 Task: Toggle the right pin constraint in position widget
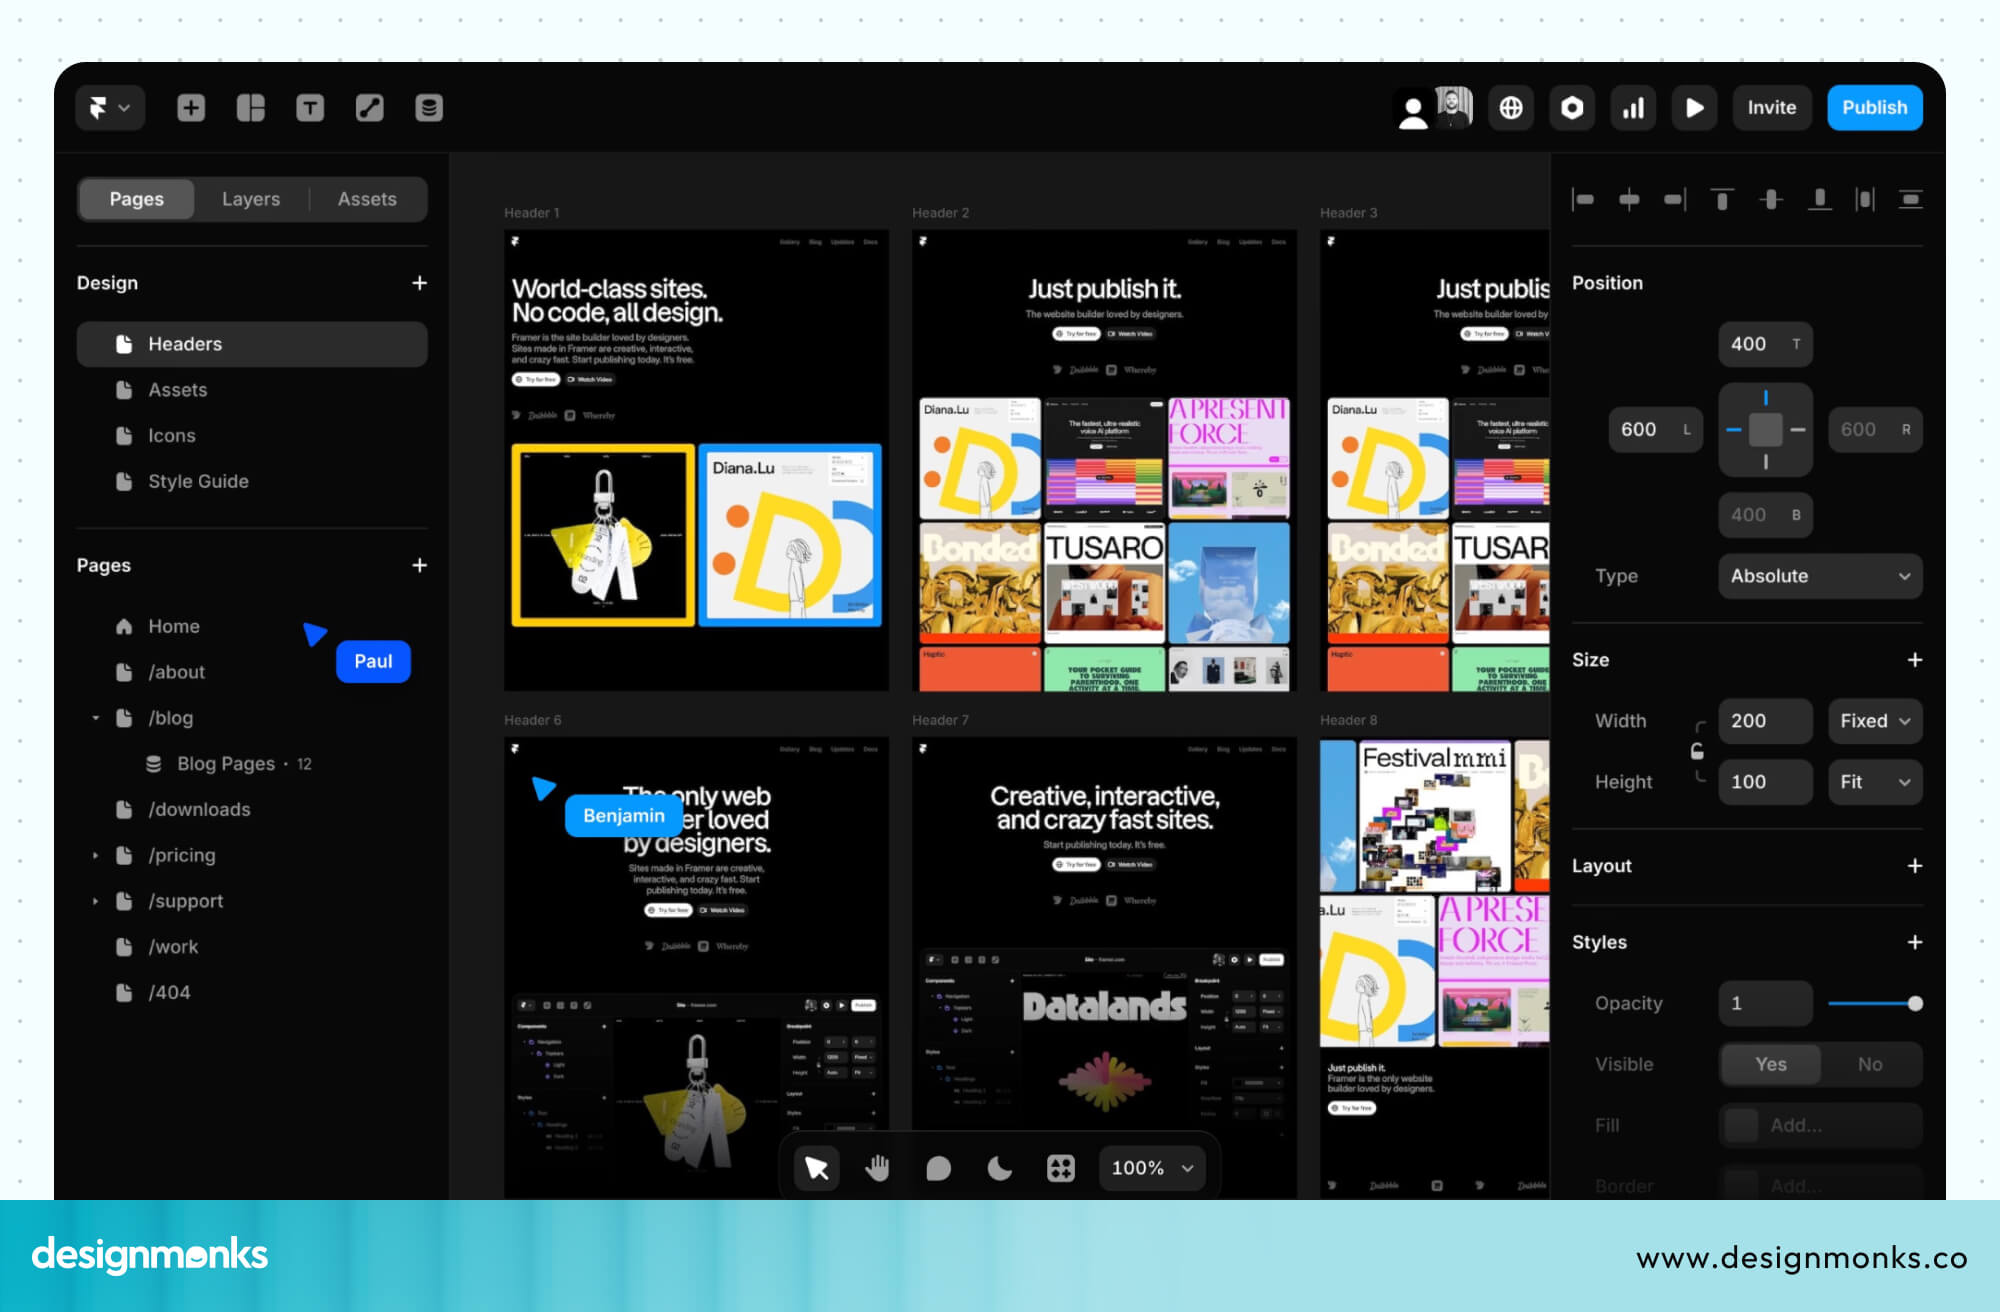click(1798, 430)
